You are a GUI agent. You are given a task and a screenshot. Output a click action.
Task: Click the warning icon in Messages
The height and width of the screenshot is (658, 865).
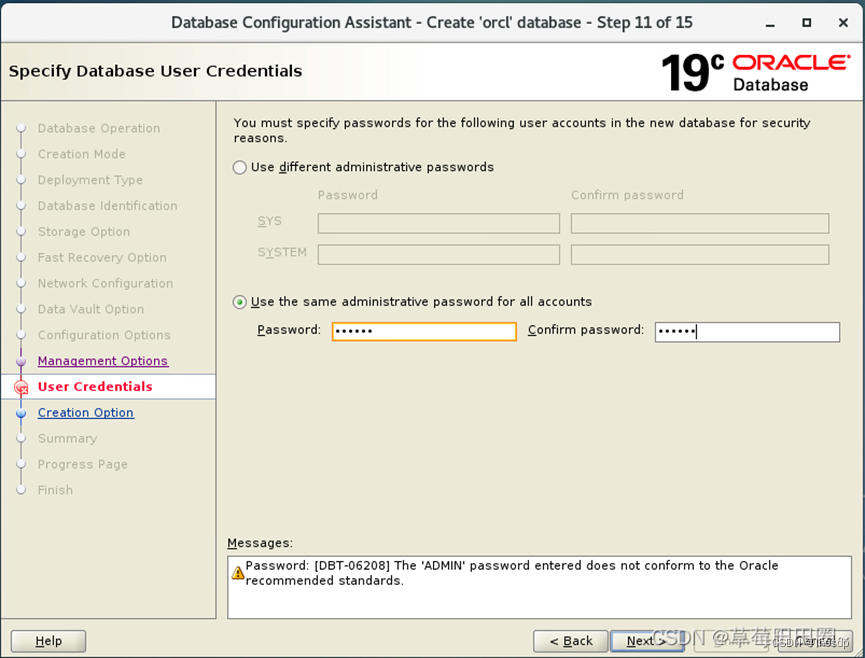[x=238, y=573]
